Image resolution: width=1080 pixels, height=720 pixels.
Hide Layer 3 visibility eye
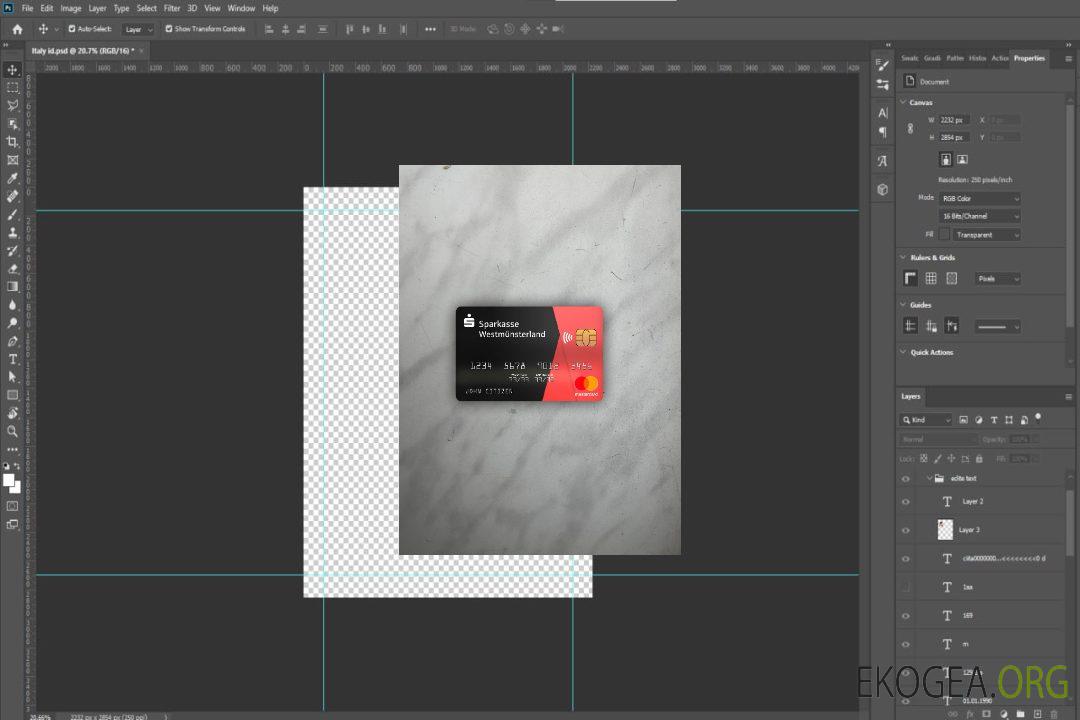tap(906, 531)
